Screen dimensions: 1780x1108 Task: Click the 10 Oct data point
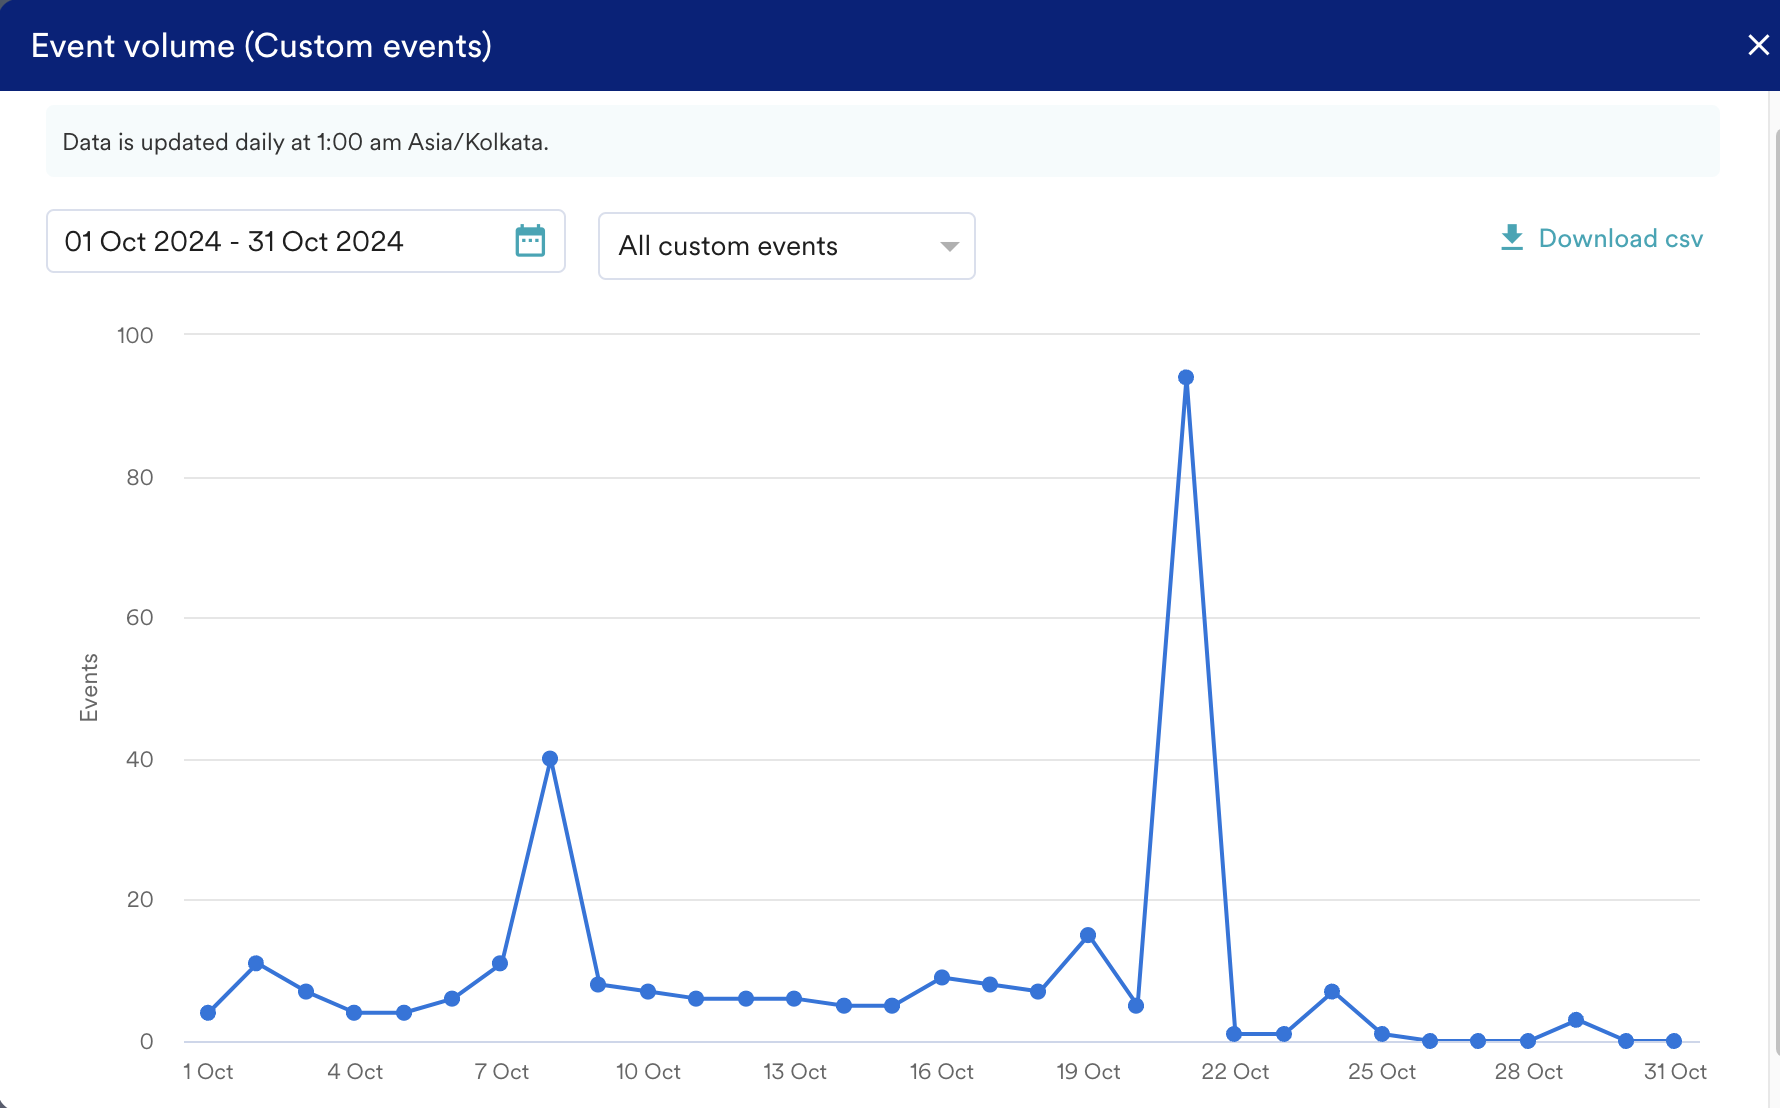648,992
